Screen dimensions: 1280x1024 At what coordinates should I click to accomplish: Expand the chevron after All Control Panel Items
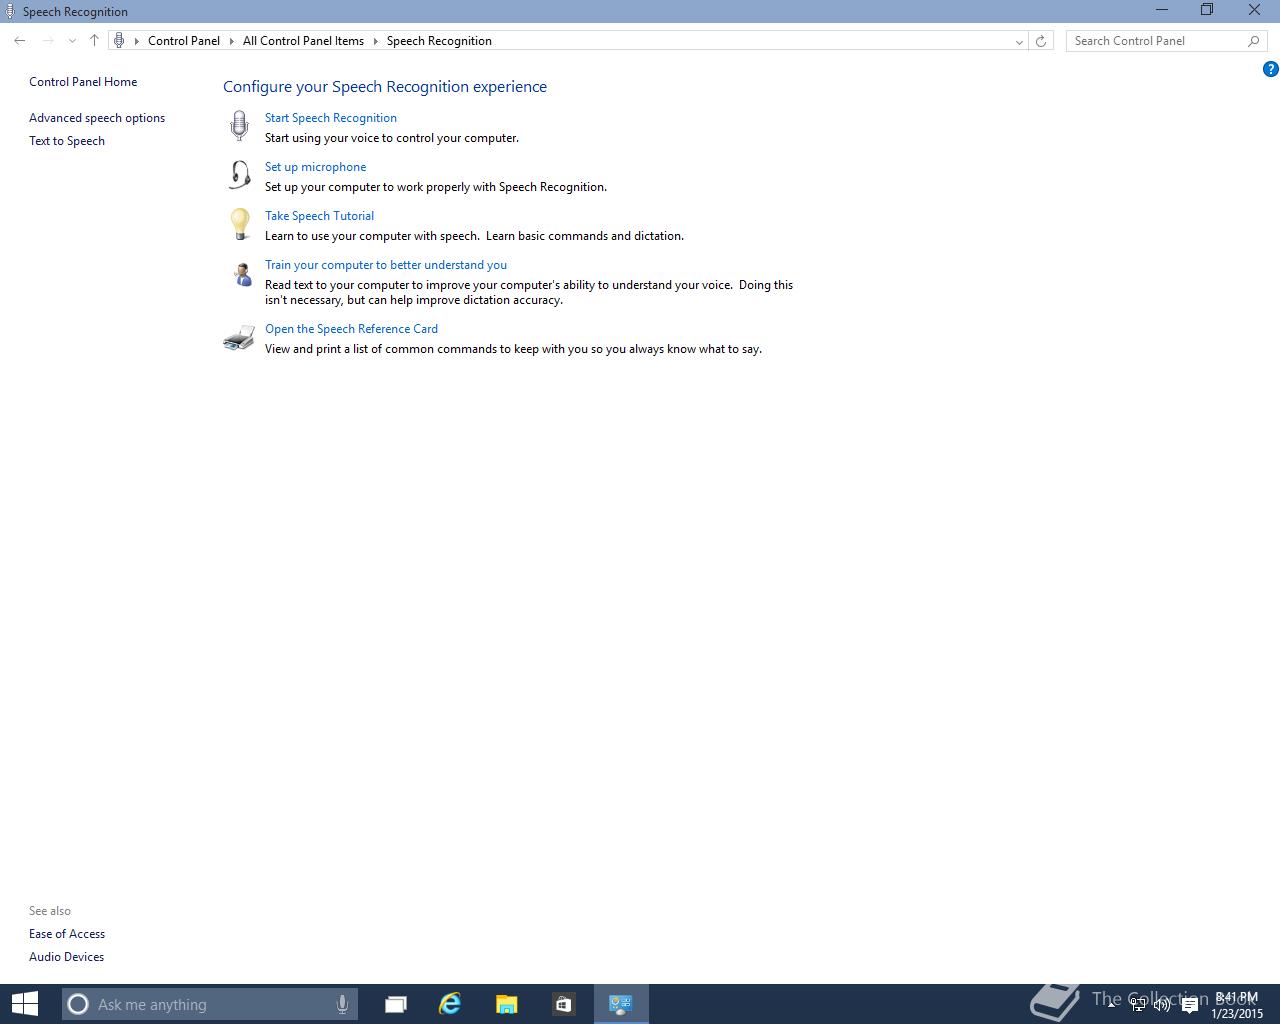(x=376, y=41)
